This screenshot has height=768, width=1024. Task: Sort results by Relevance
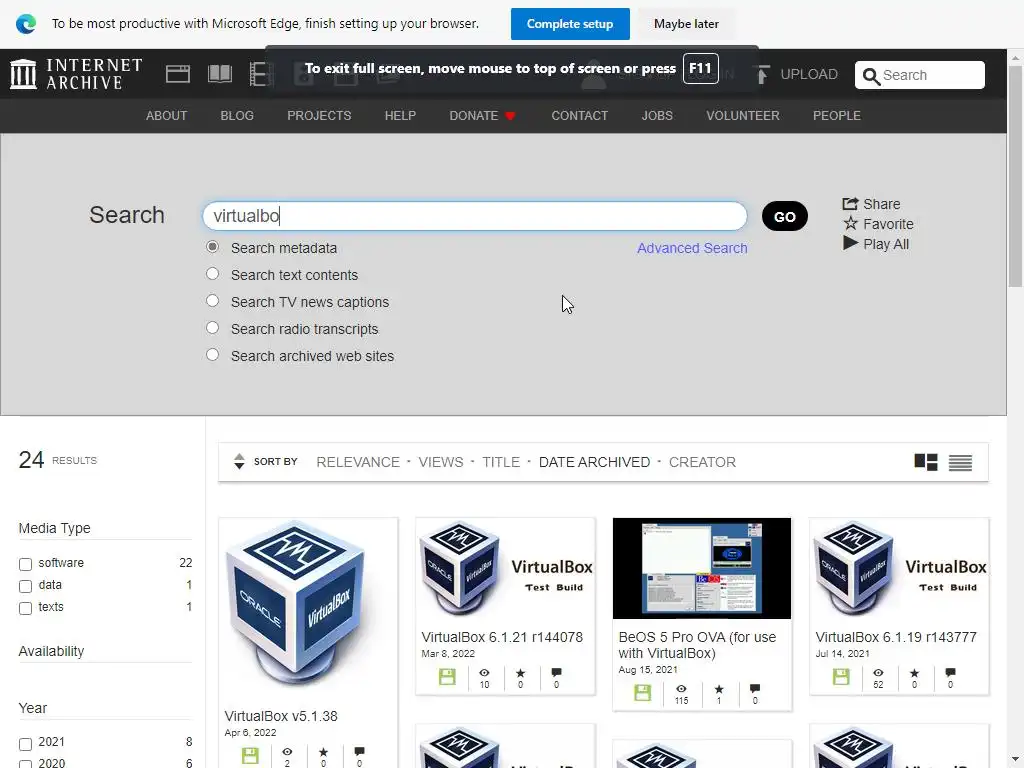(x=358, y=462)
